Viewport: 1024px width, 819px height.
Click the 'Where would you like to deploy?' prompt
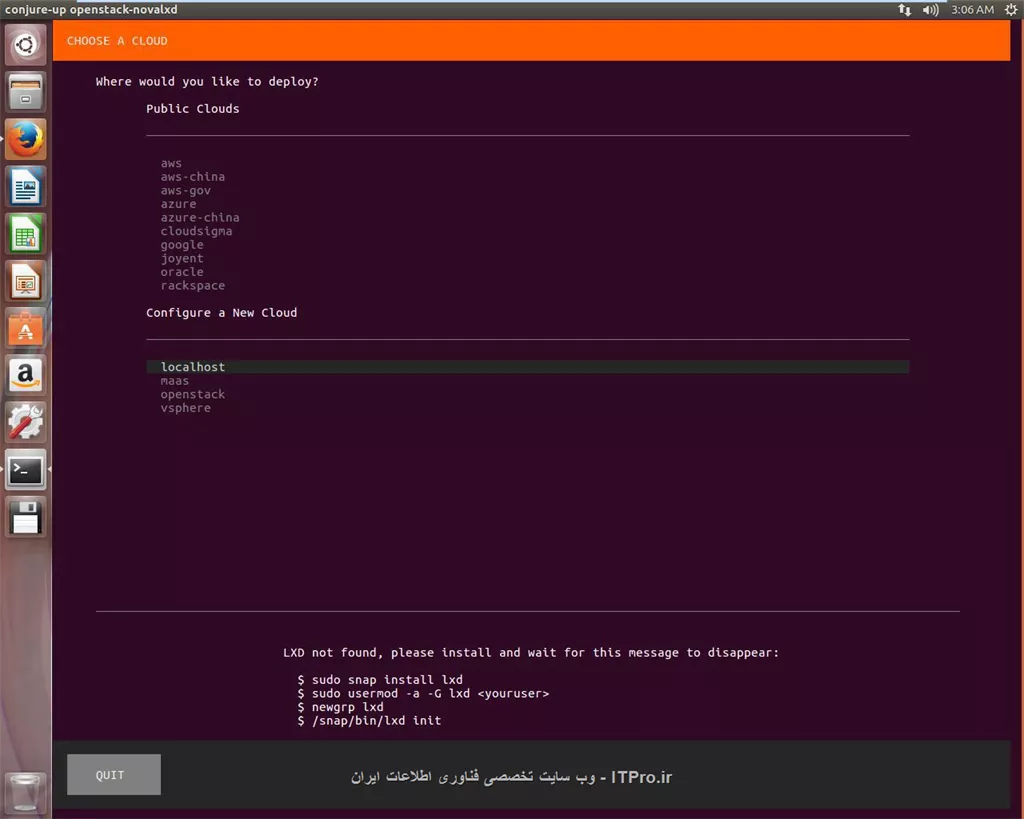pyautogui.click(x=207, y=82)
